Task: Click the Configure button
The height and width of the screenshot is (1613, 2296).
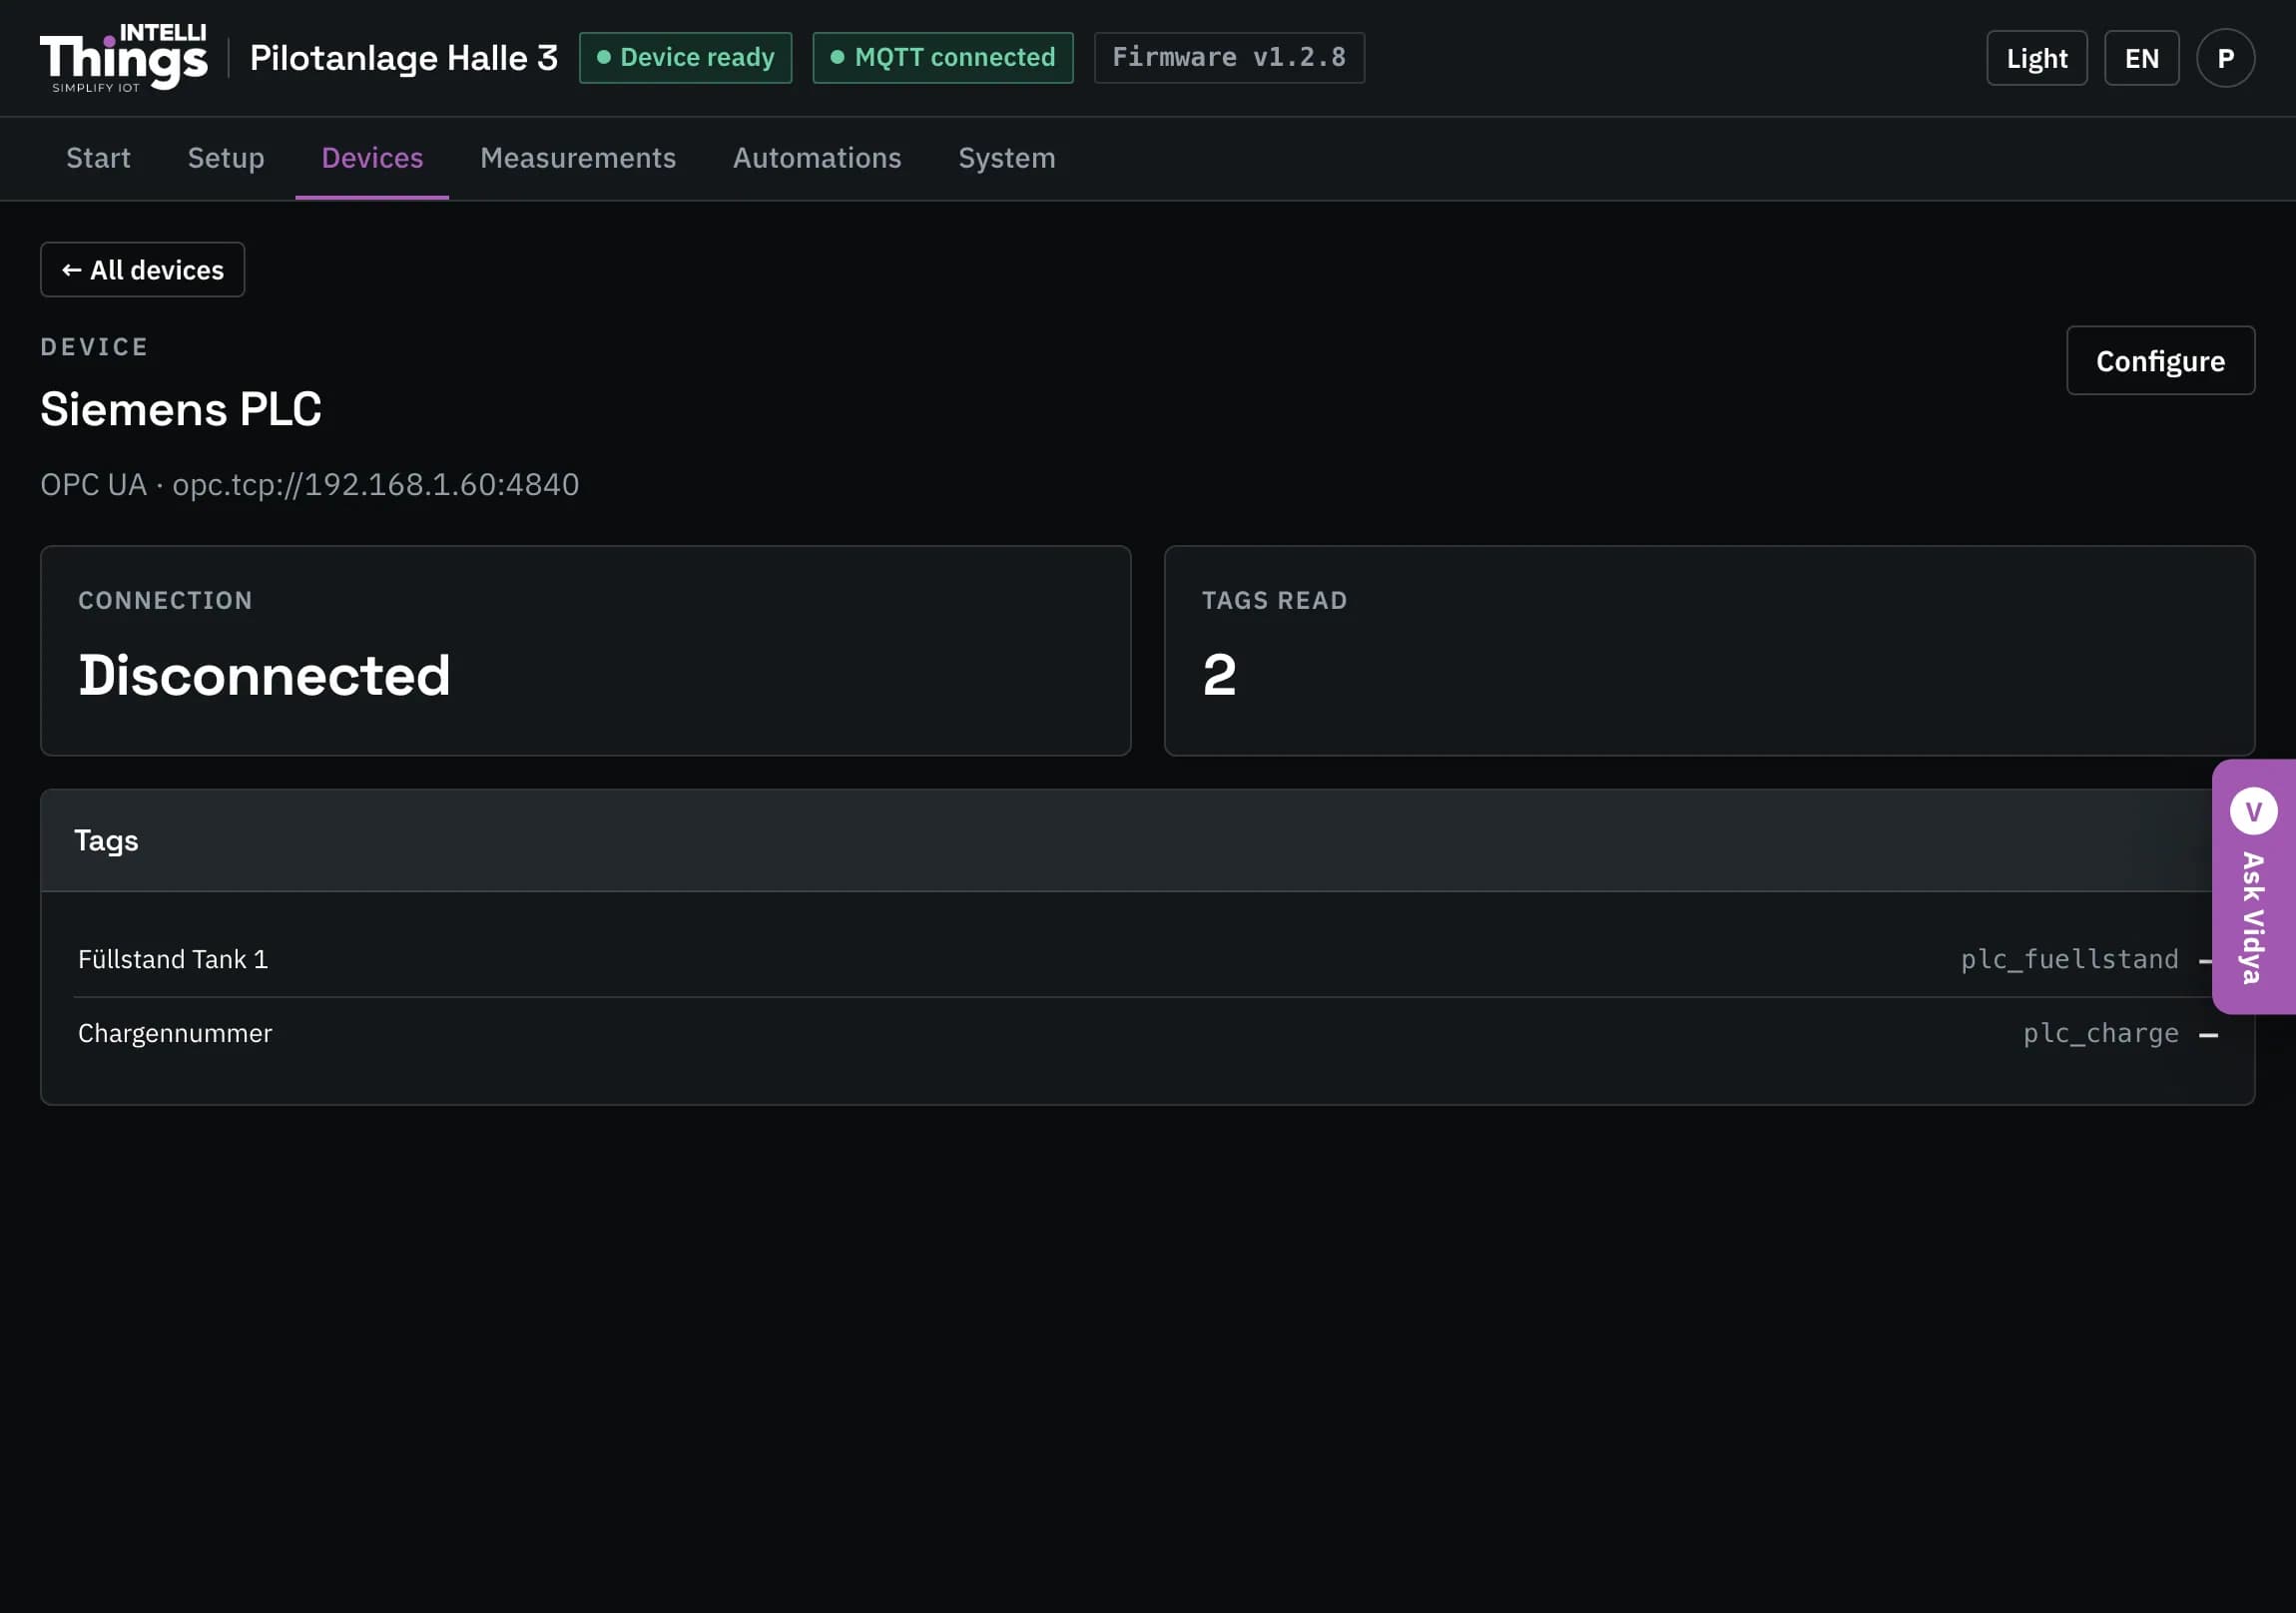Action: 2160,361
